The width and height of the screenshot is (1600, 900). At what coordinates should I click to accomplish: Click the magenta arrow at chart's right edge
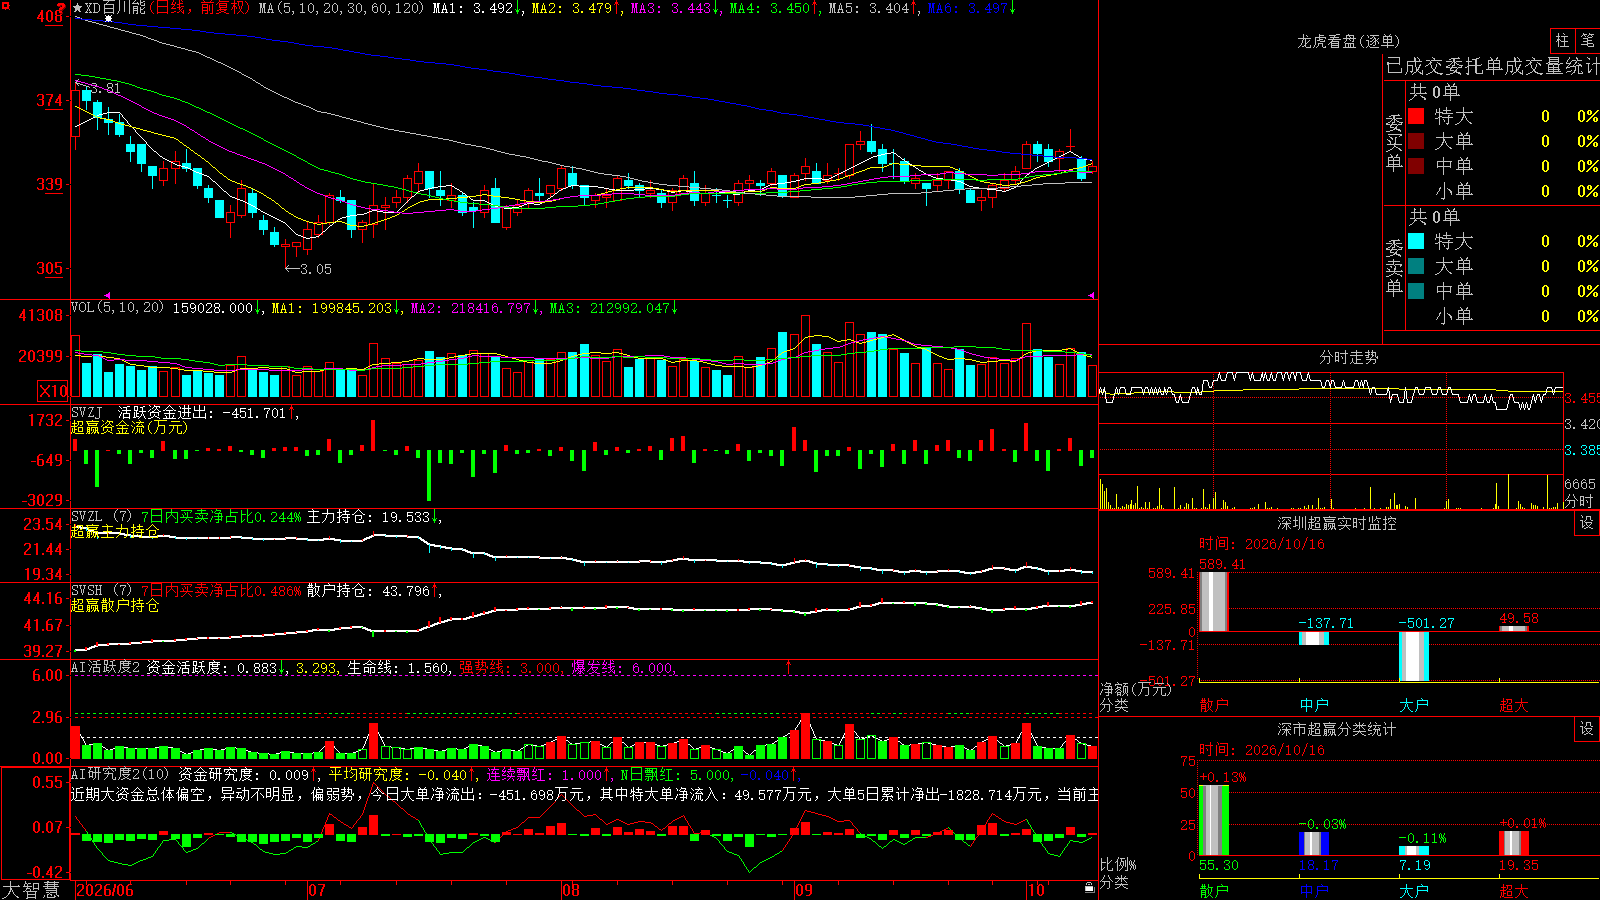coord(1091,295)
